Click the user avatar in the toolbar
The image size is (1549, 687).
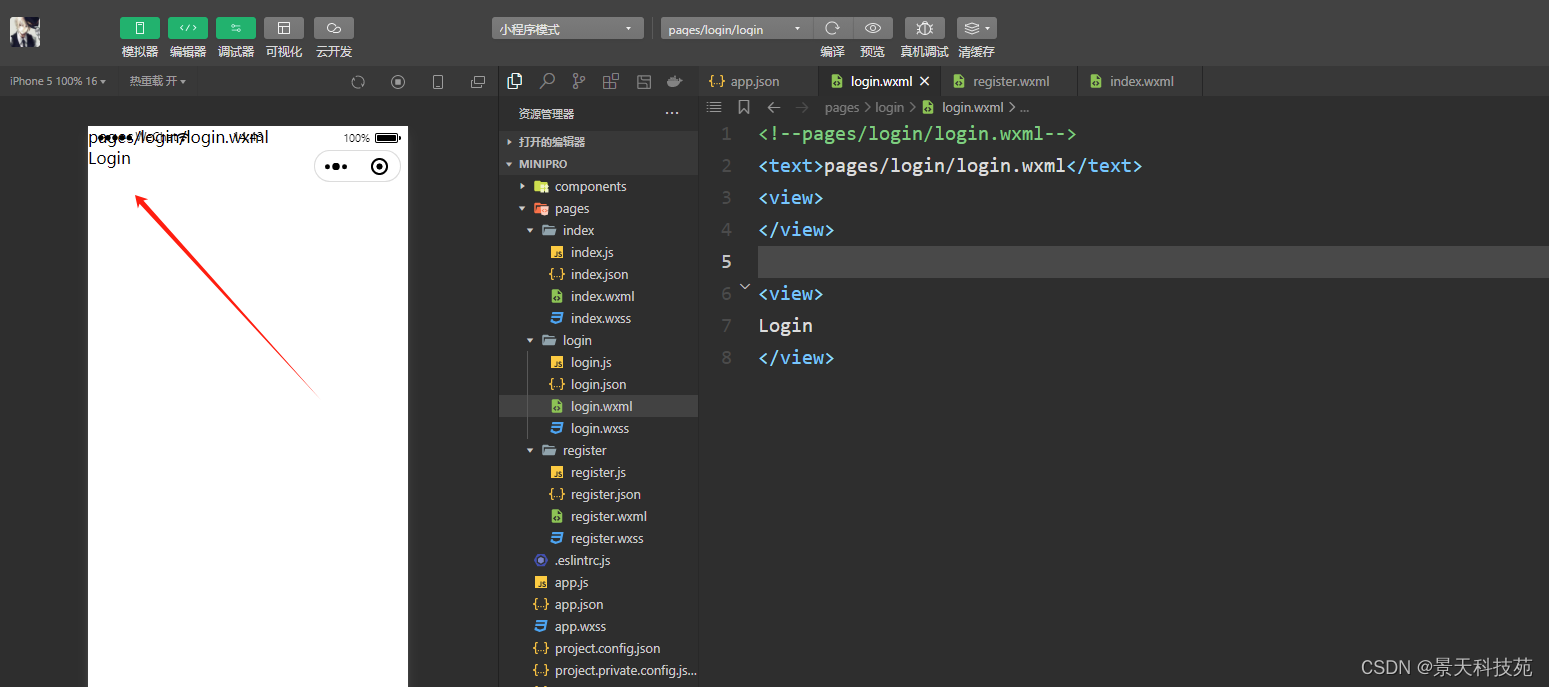coord(25,32)
